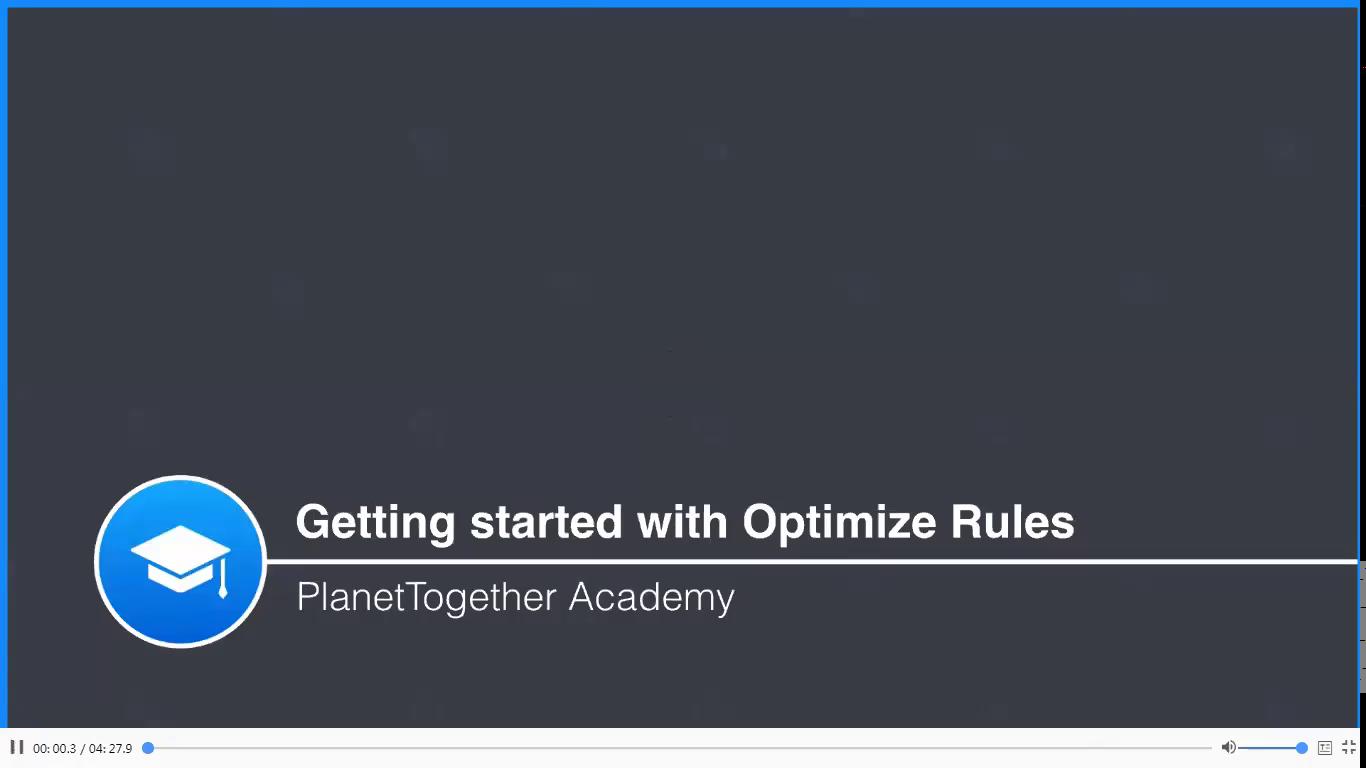Viewport: 1366px width, 768px height.
Task: Pause the video playback
Action: [17, 747]
